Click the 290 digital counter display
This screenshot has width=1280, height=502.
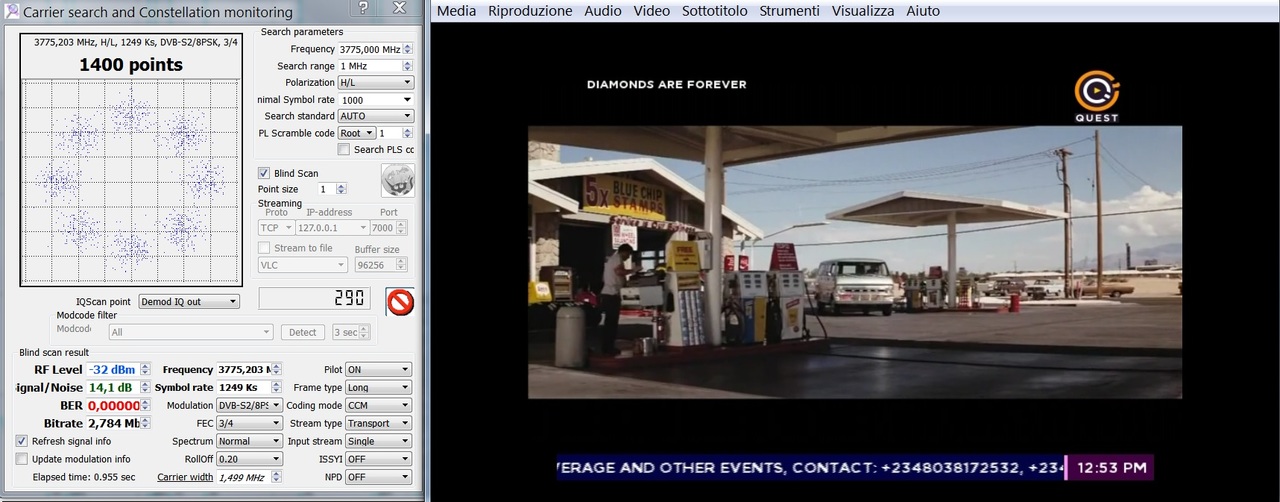[315, 299]
